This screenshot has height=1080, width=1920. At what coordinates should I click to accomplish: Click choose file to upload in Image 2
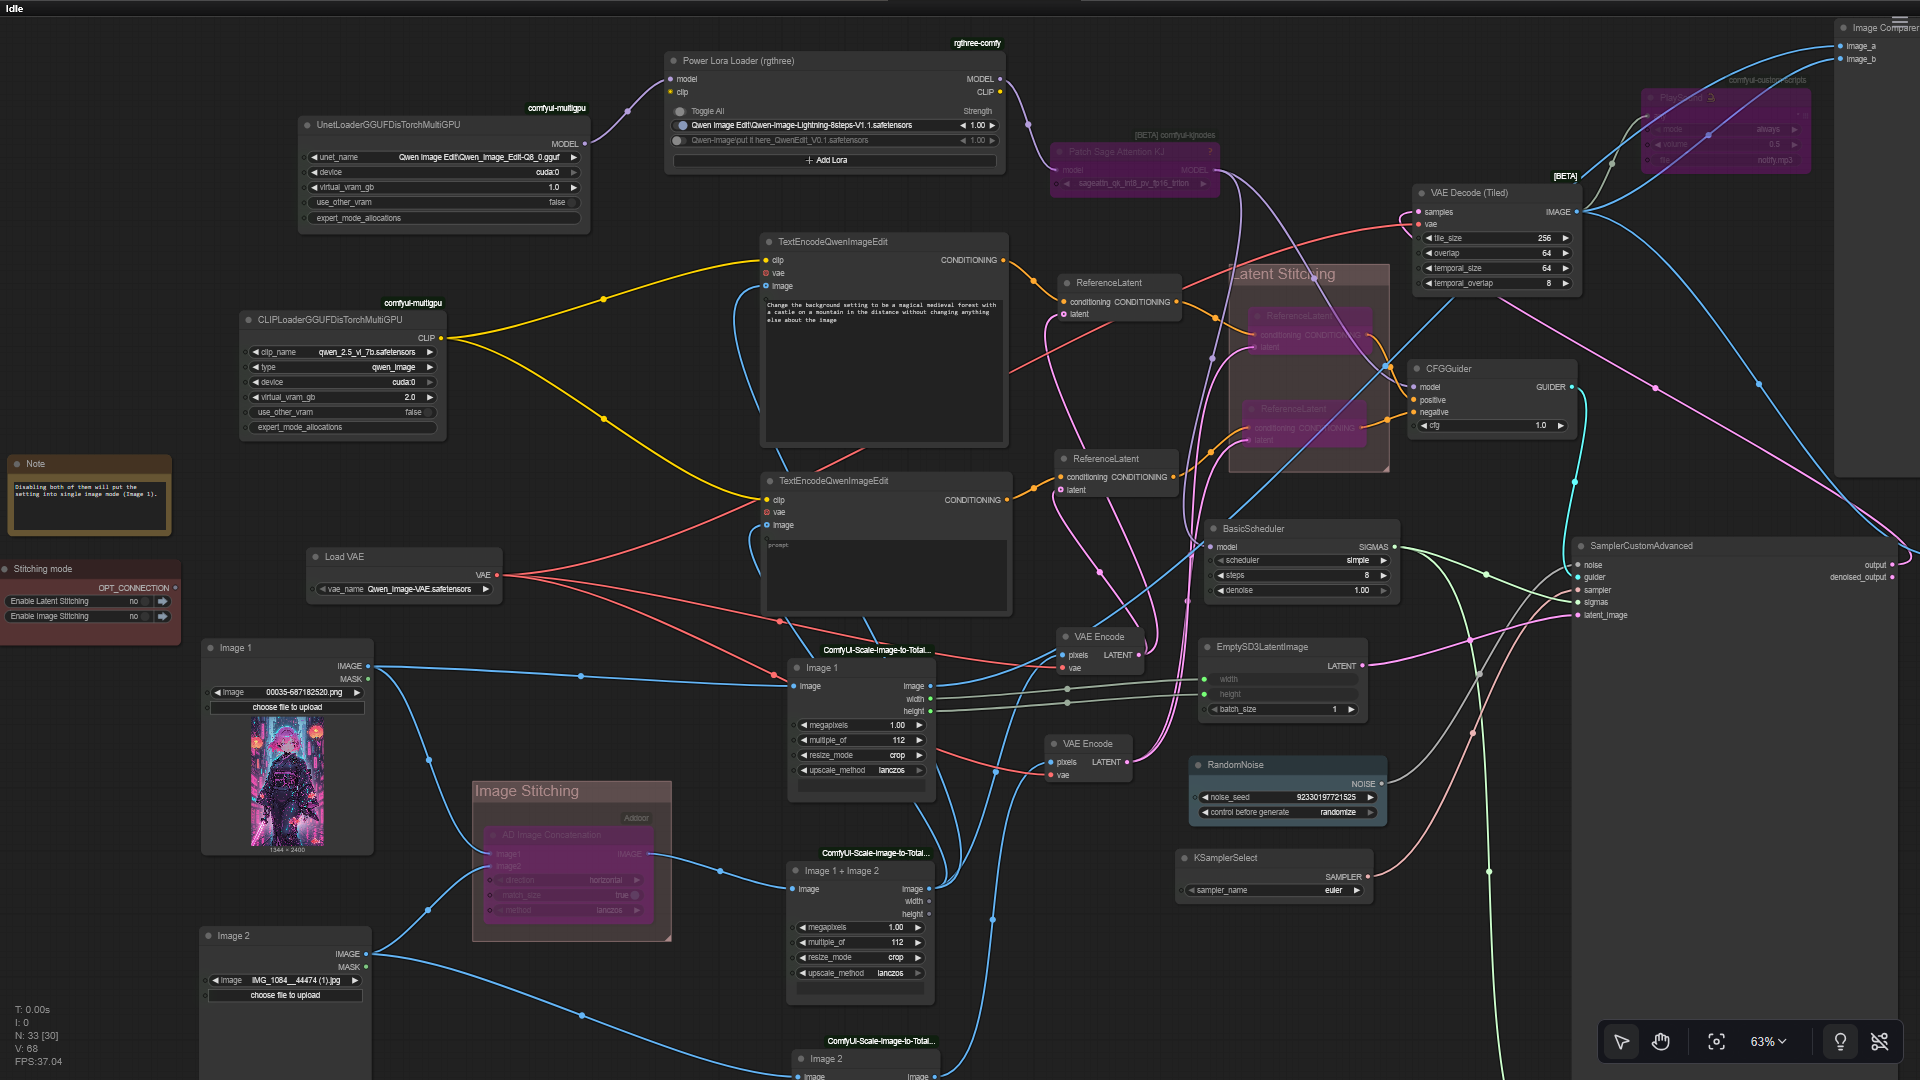[285, 996]
